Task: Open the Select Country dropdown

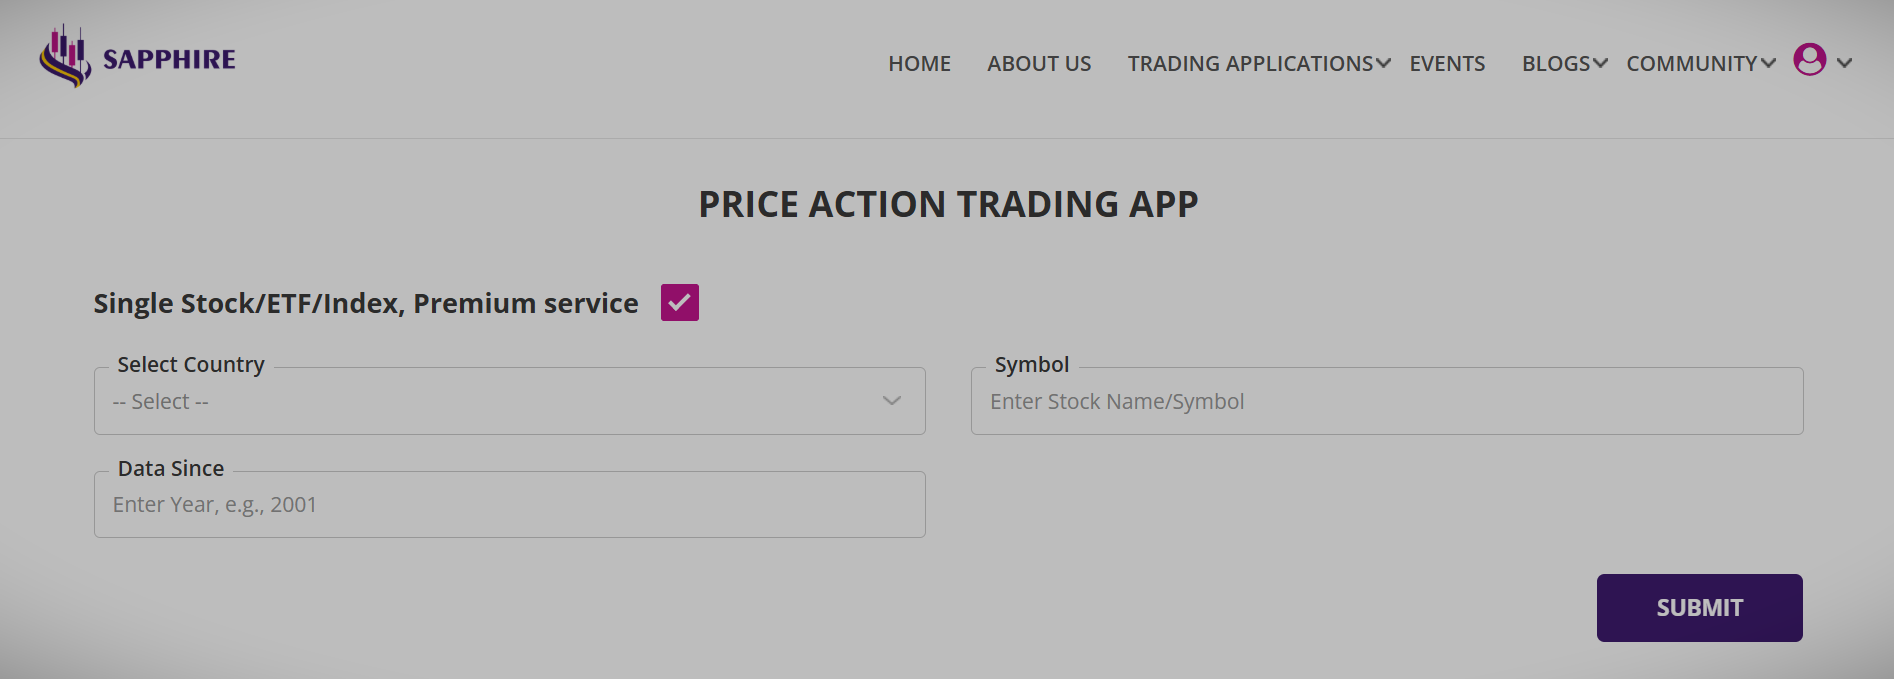Action: coord(509,401)
